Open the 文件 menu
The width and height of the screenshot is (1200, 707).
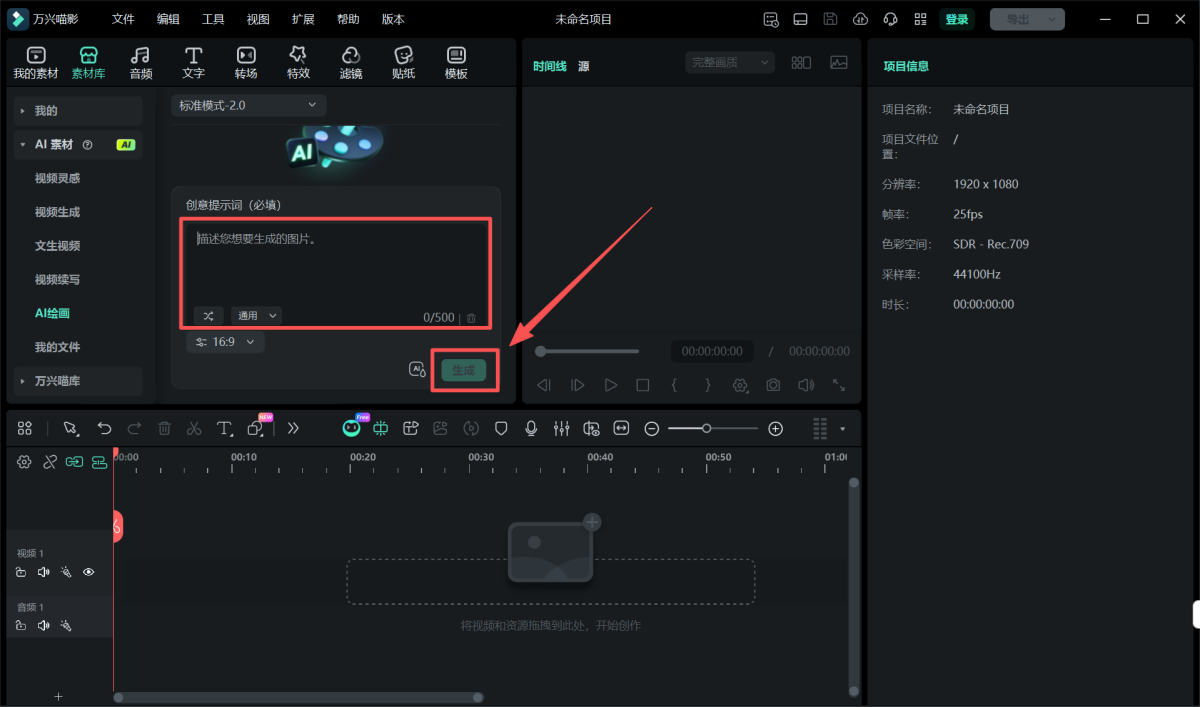[123, 19]
